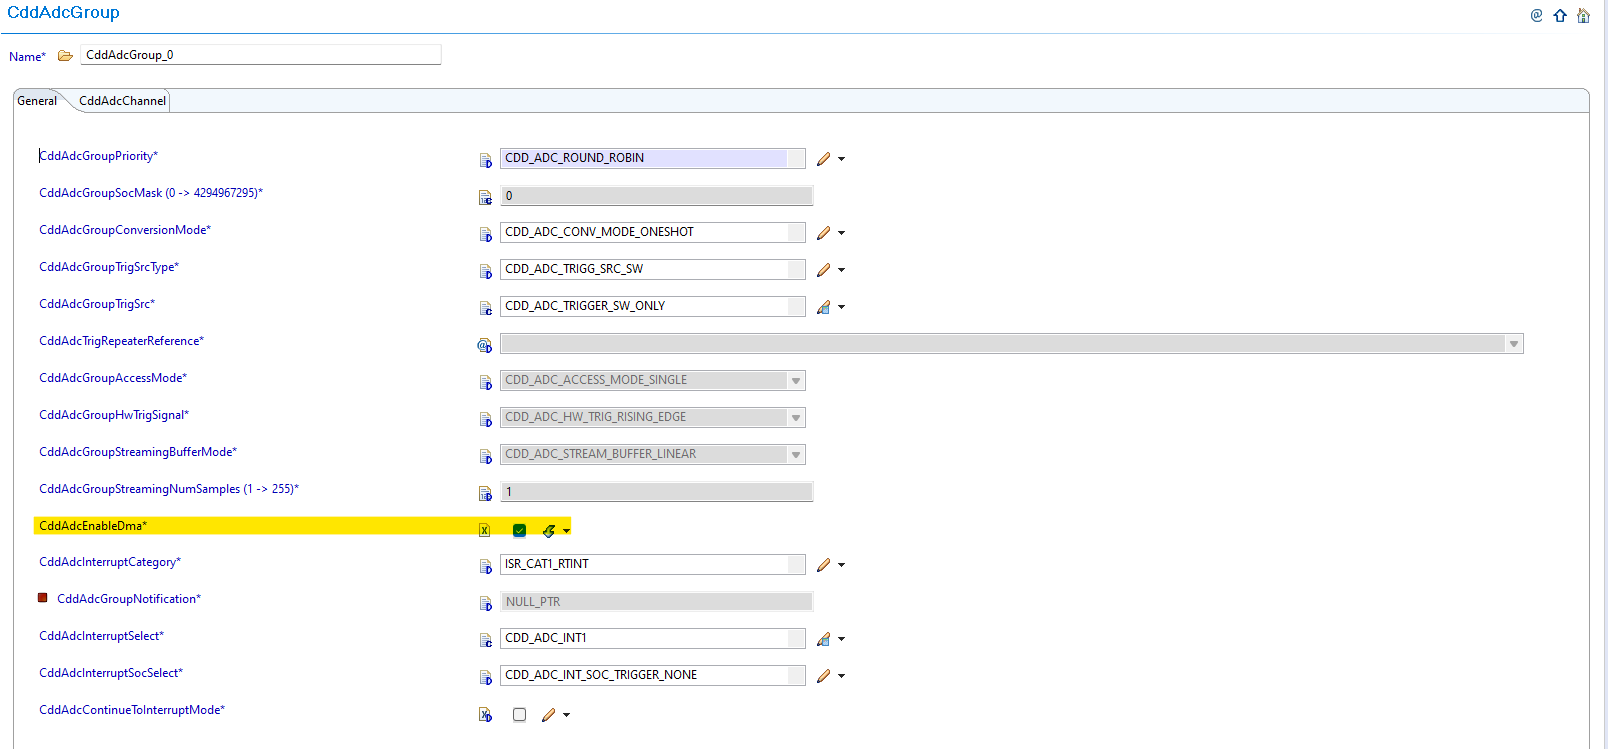Click the NULL_PTR notification field
Screen dimensions: 1608x749
(x=657, y=602)
